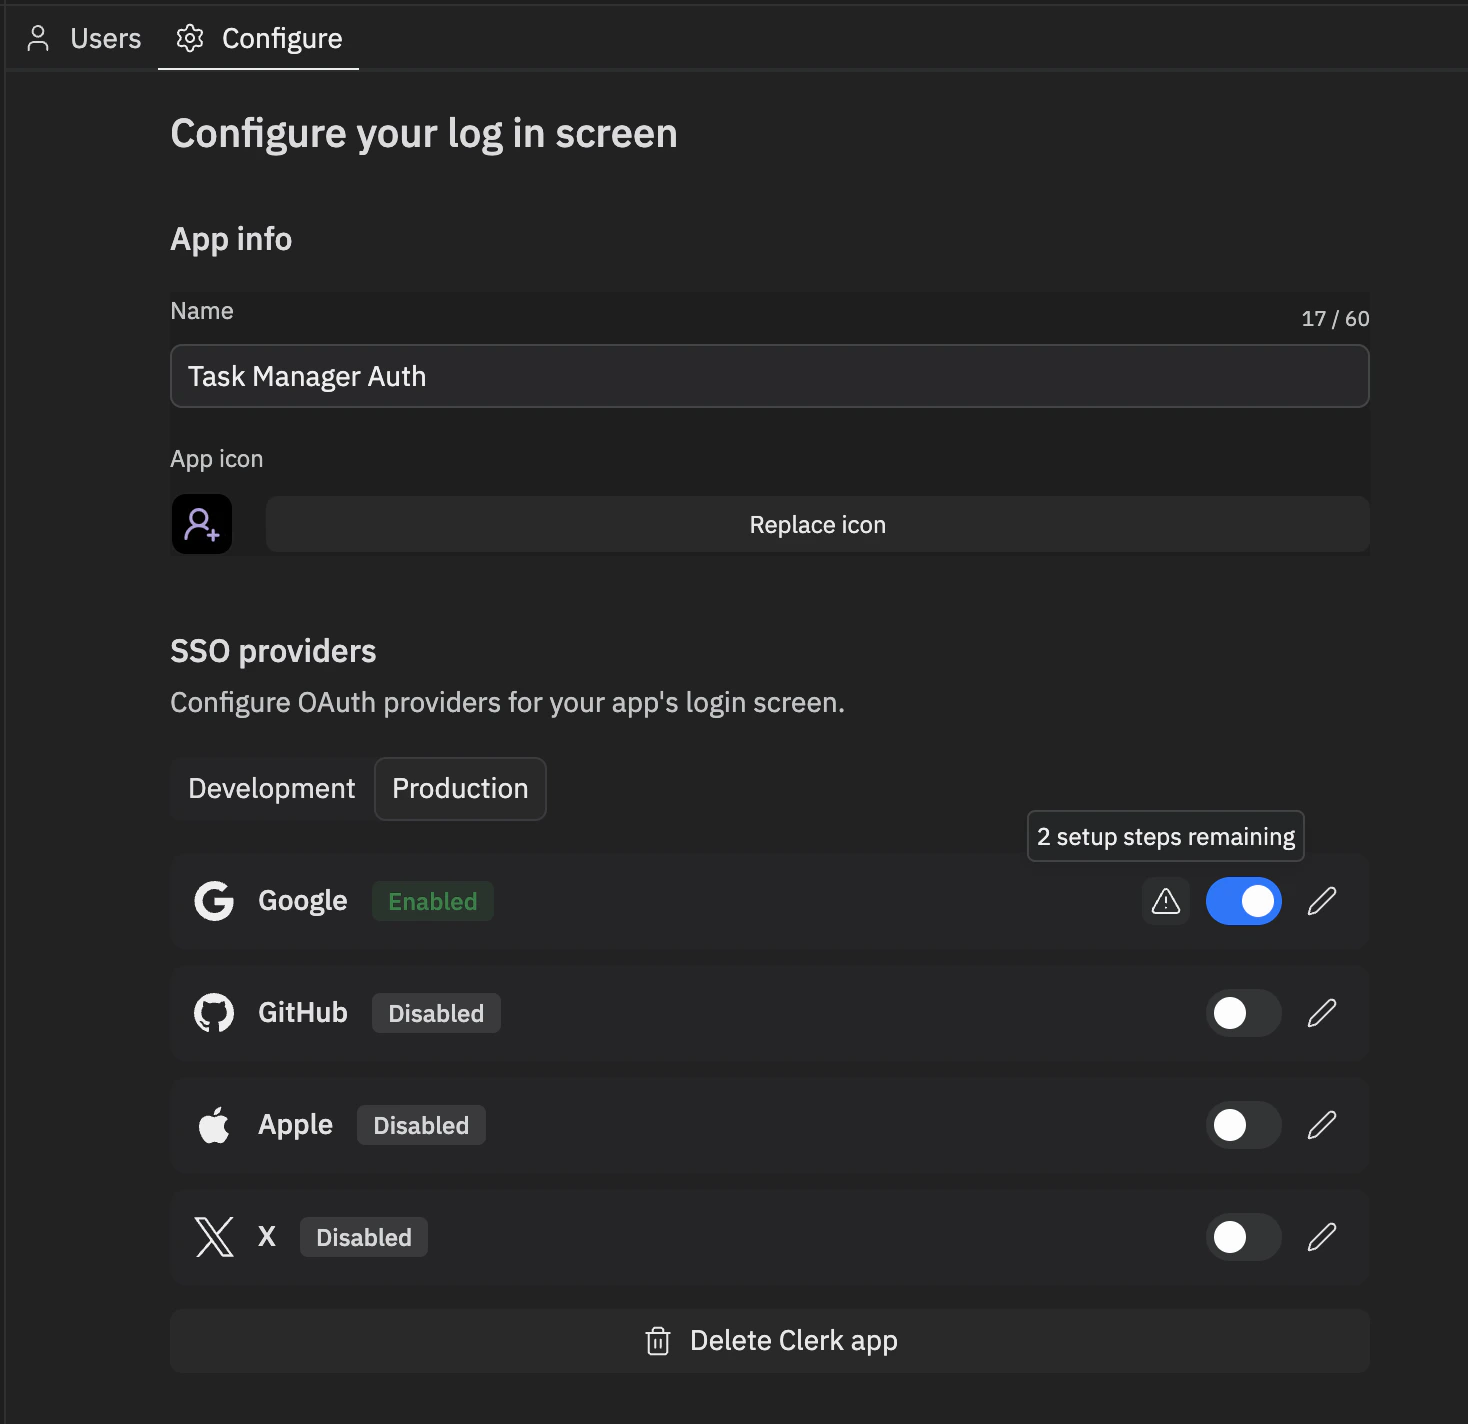Click the Apple Disabled status badge
1468x1424 pixels.
point(421,1125)
